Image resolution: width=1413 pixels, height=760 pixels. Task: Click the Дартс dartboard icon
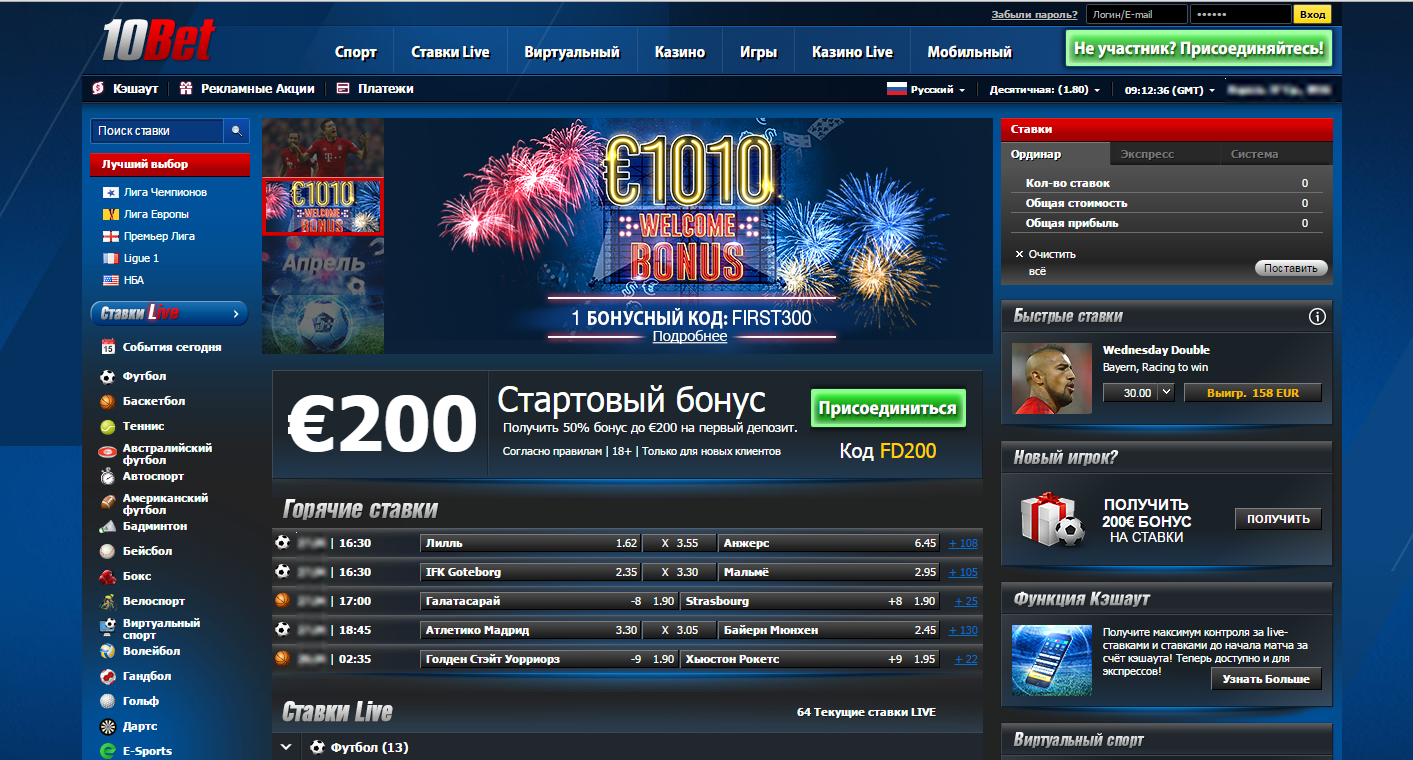tap(108, 727)
